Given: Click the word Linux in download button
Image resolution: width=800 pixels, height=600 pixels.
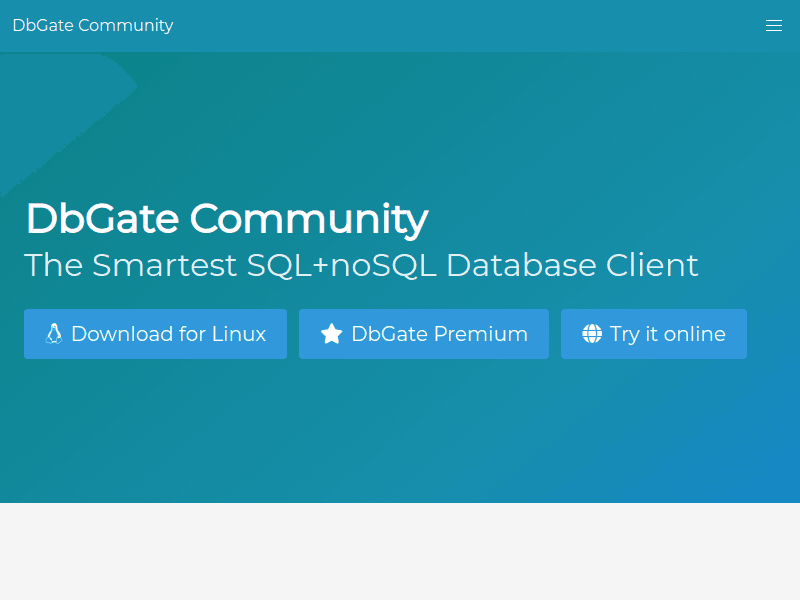Looking at the screenshot, I should point(239,334).
